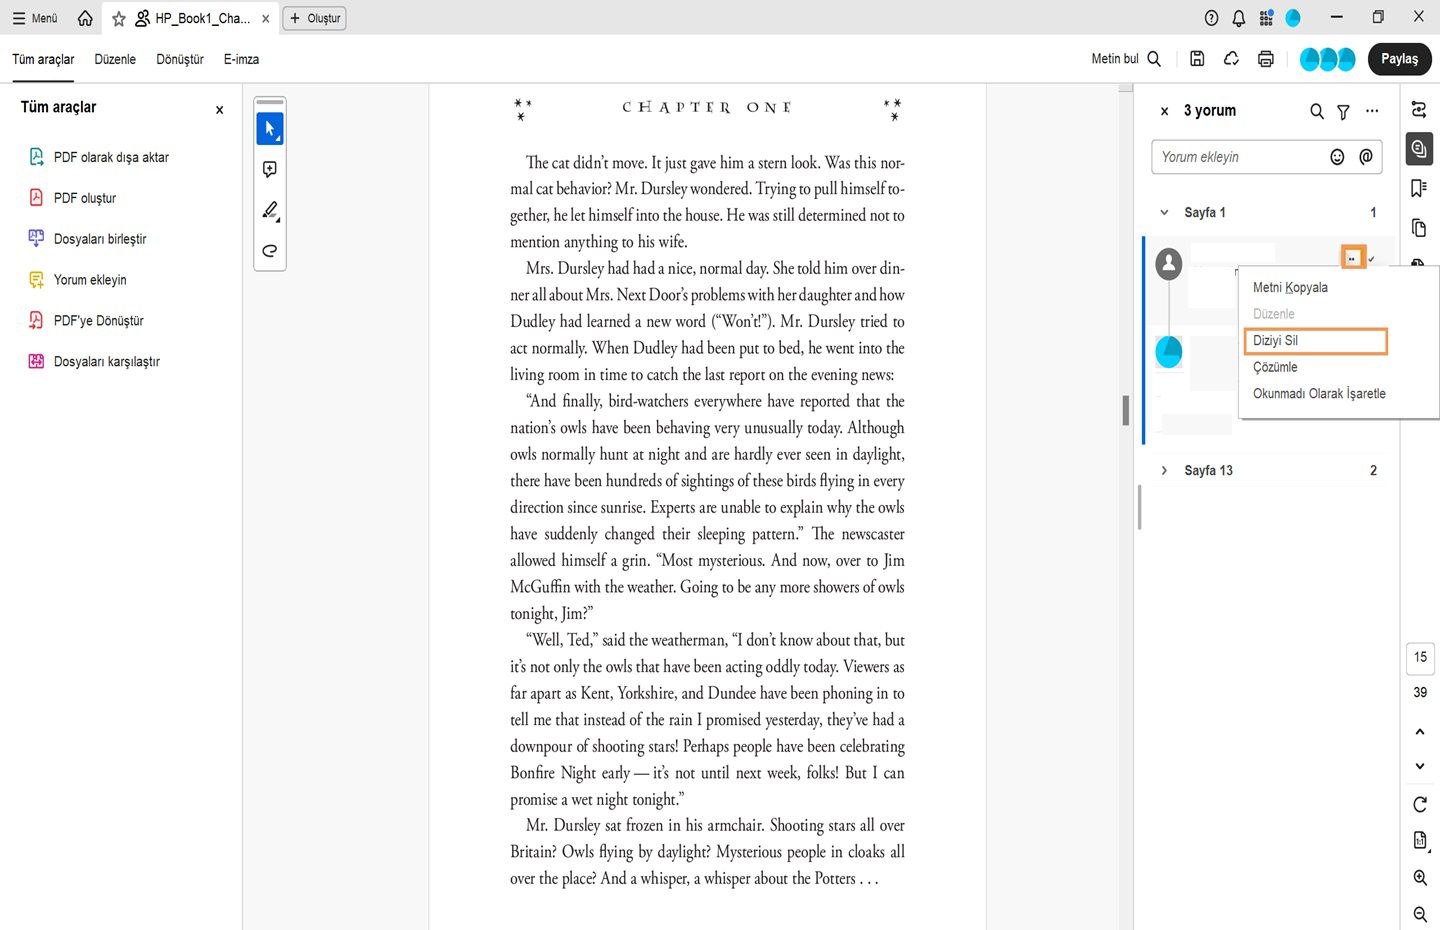Open the page thumbnails panel icon
Viewport: 1440px width, 930px height.
click(x=1419, y=228)
